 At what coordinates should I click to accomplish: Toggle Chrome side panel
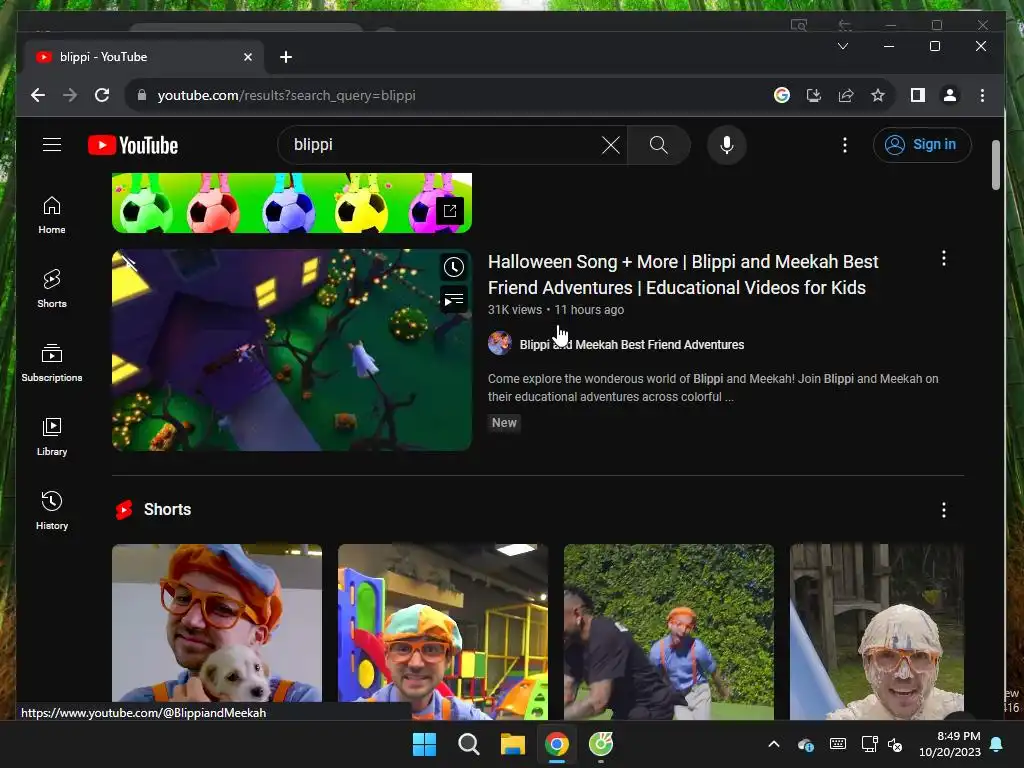point(918,95)
